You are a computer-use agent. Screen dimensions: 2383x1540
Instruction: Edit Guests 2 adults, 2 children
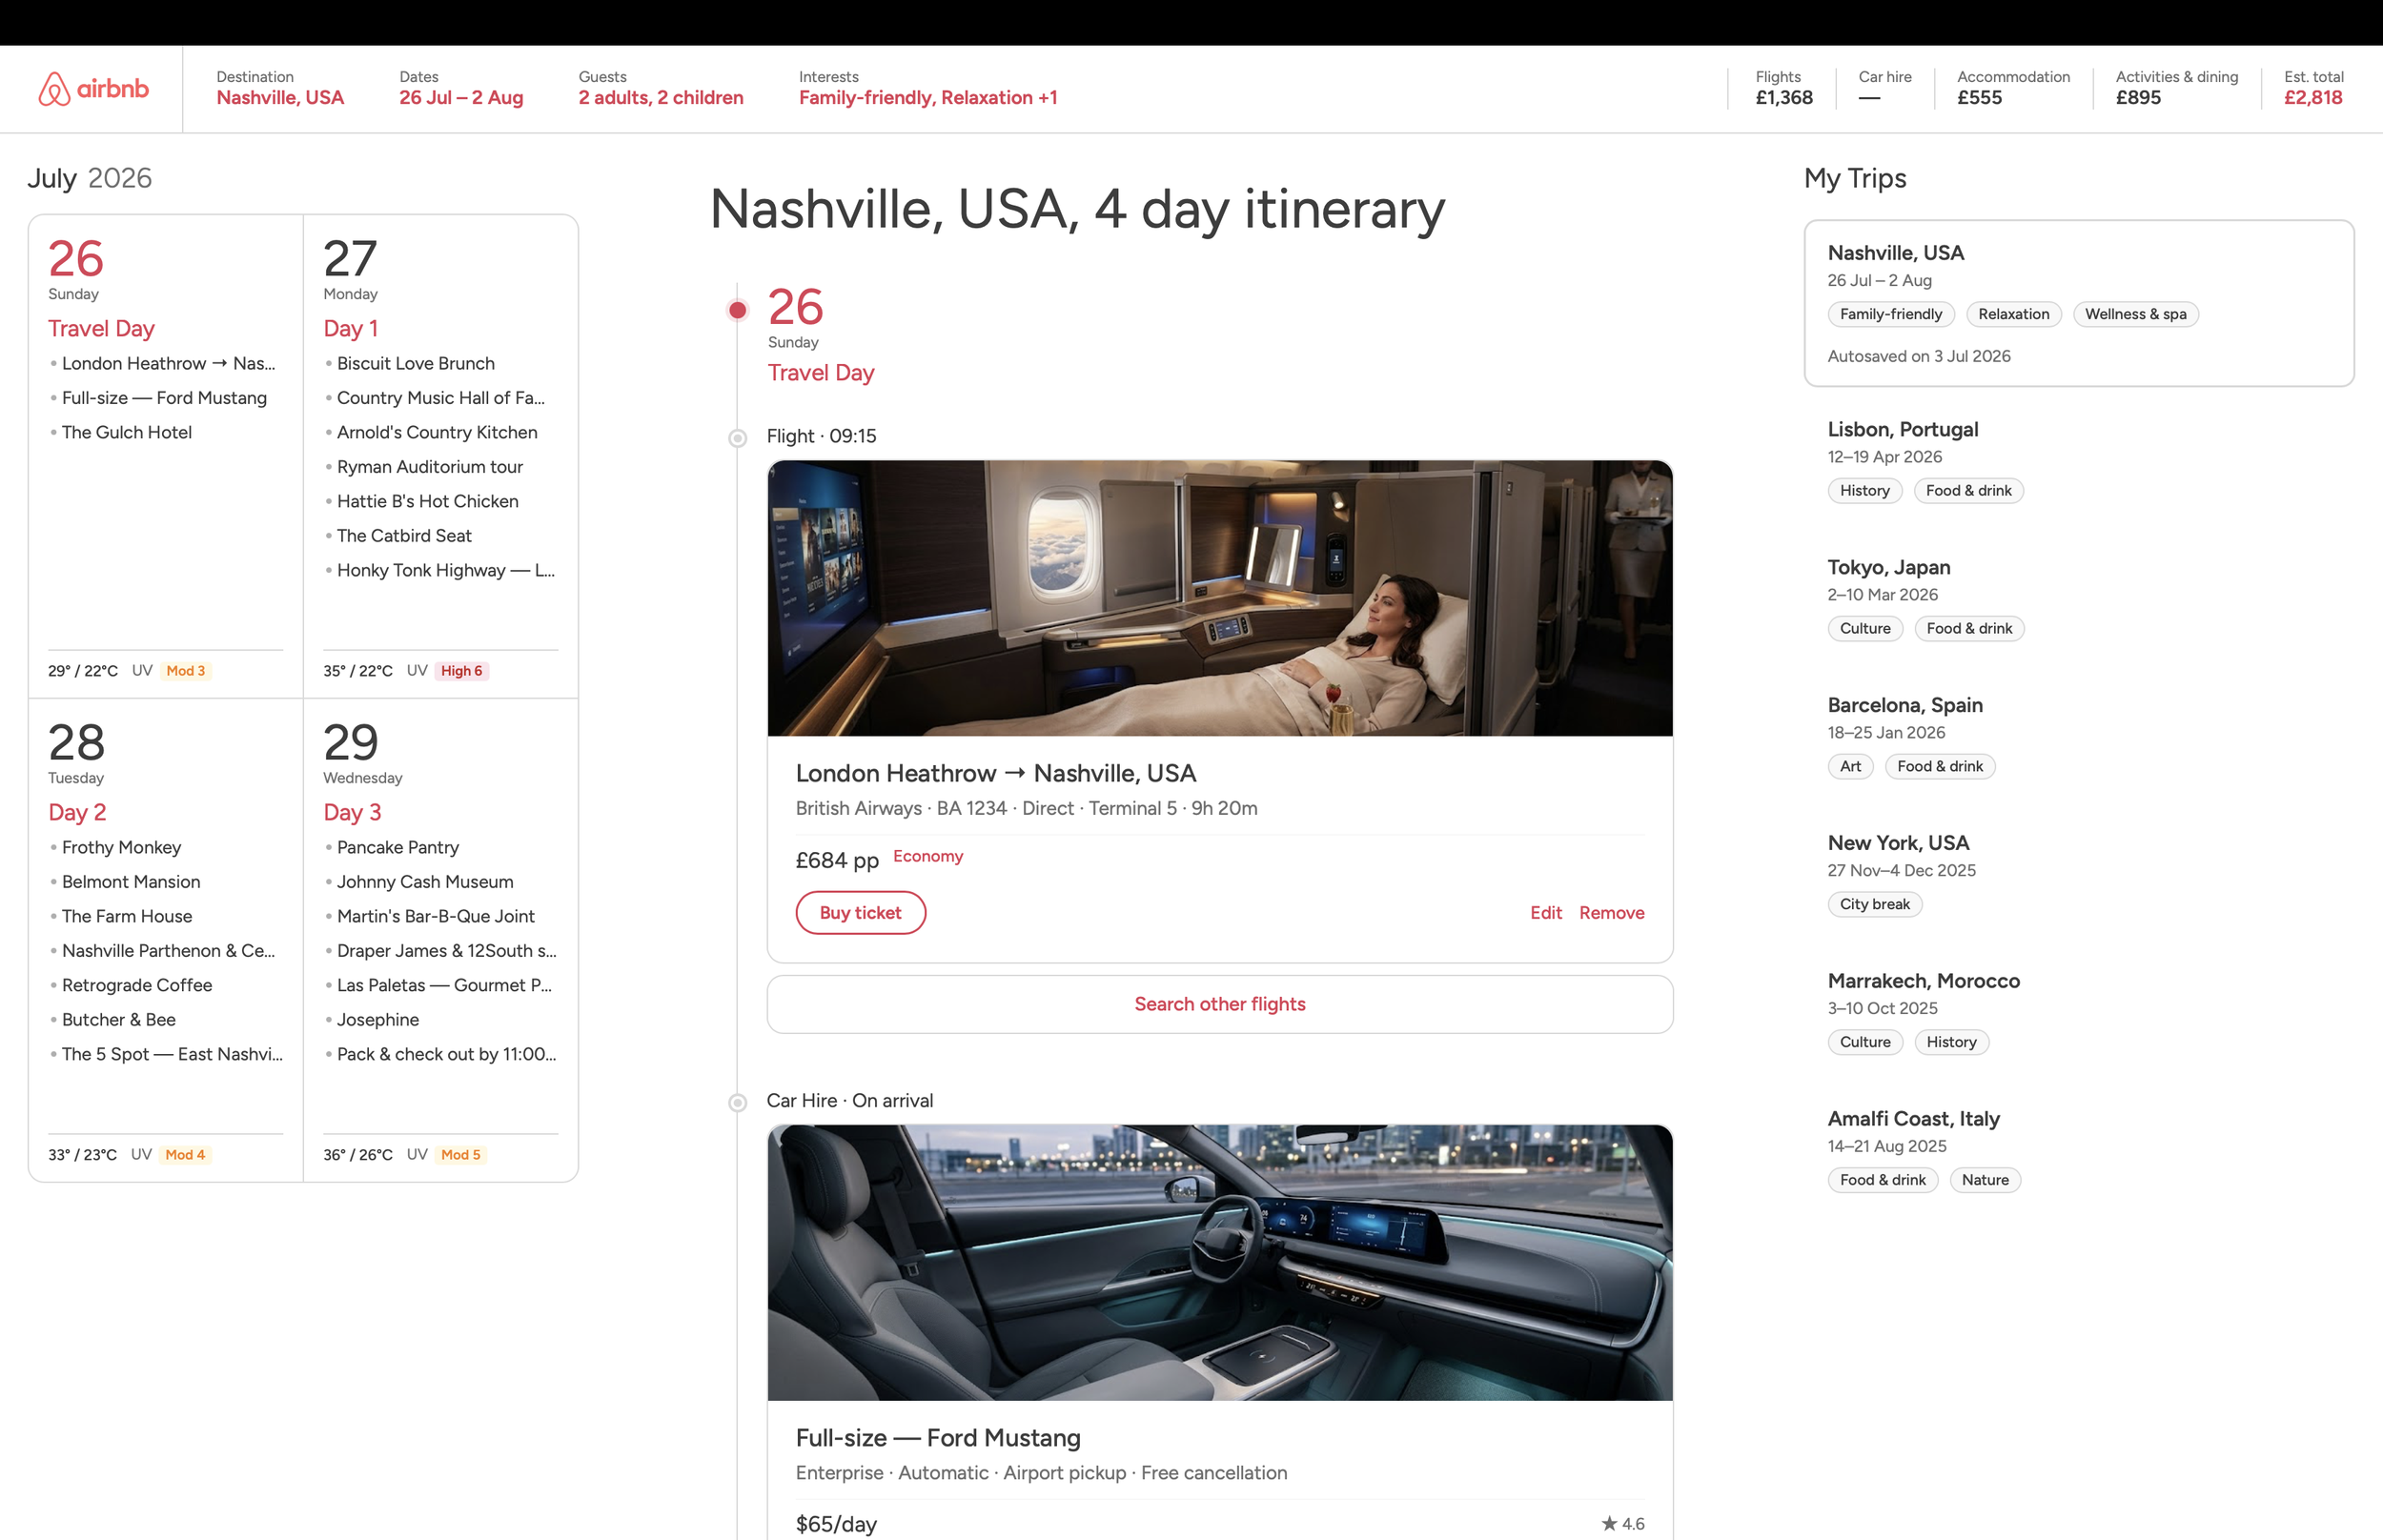[661, 88]
